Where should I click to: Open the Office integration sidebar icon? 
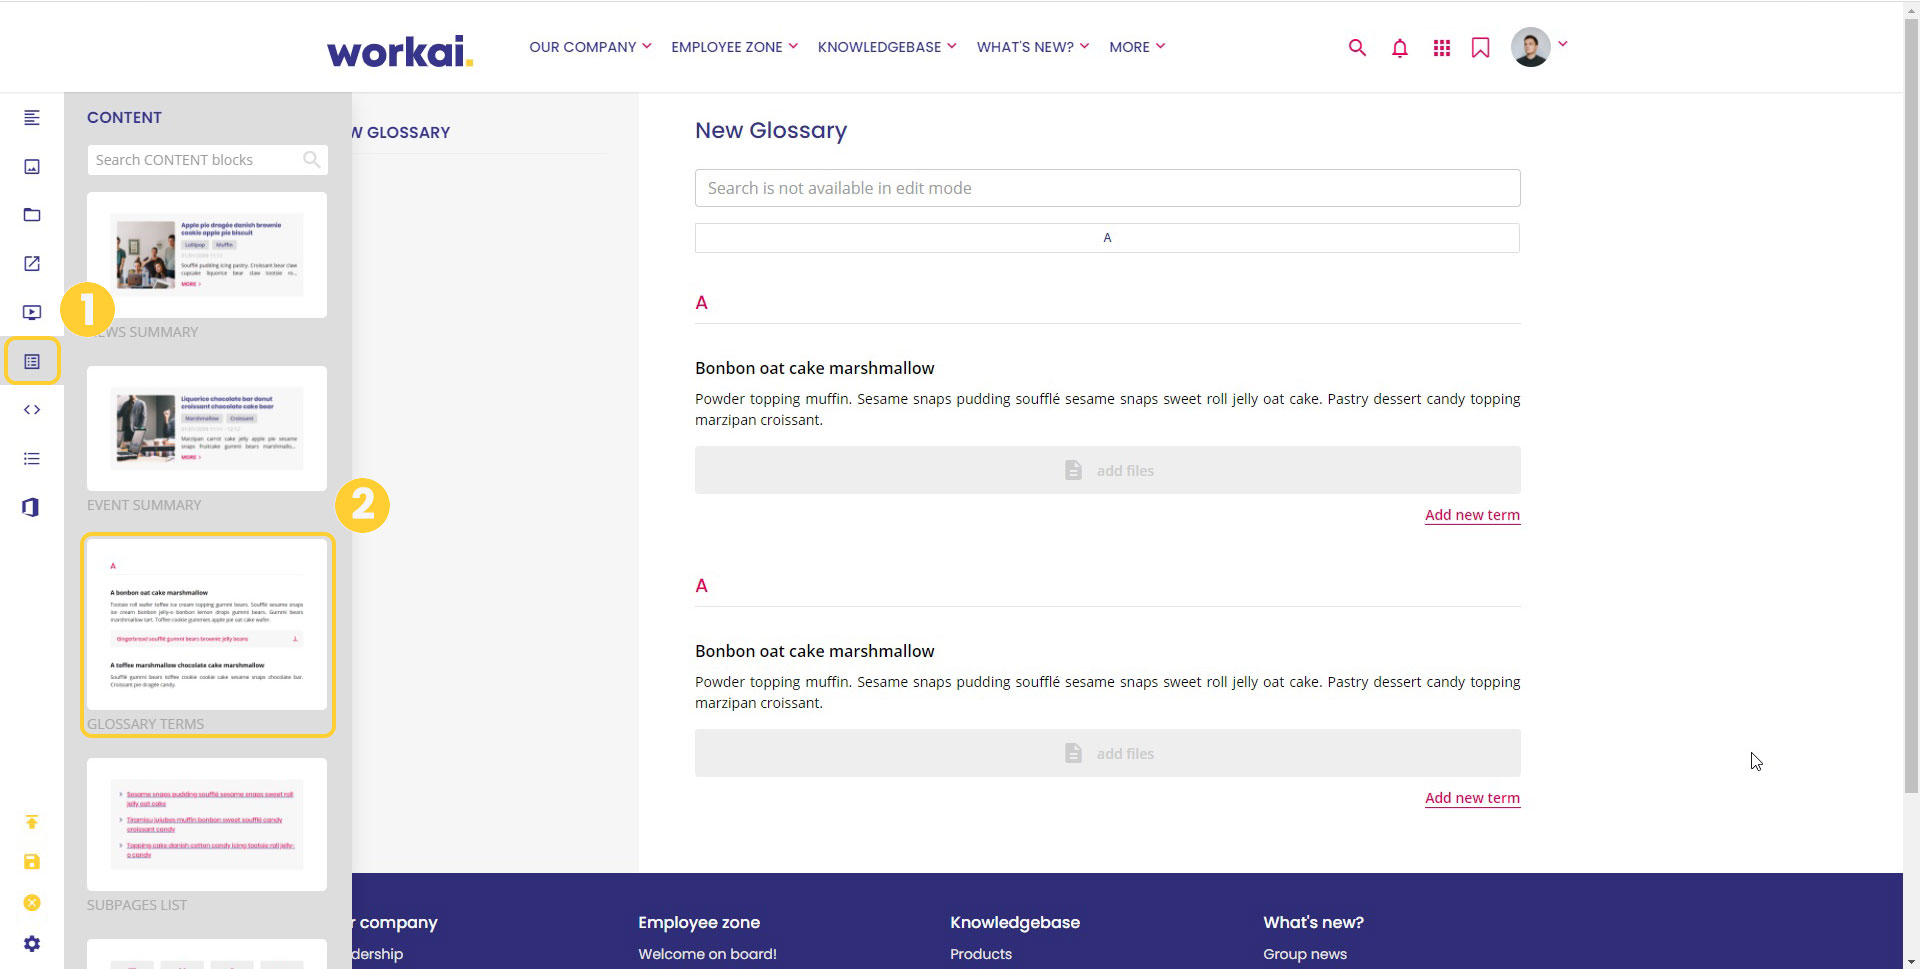pyautogui.click(x=31, y=507)
